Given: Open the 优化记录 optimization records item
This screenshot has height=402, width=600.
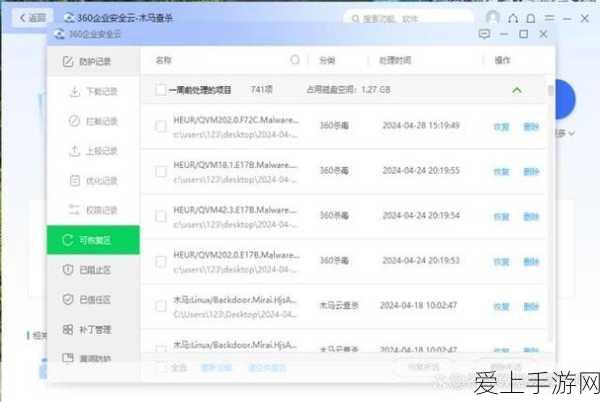Looking at the screenshot, I should click(x=93, y=181).
